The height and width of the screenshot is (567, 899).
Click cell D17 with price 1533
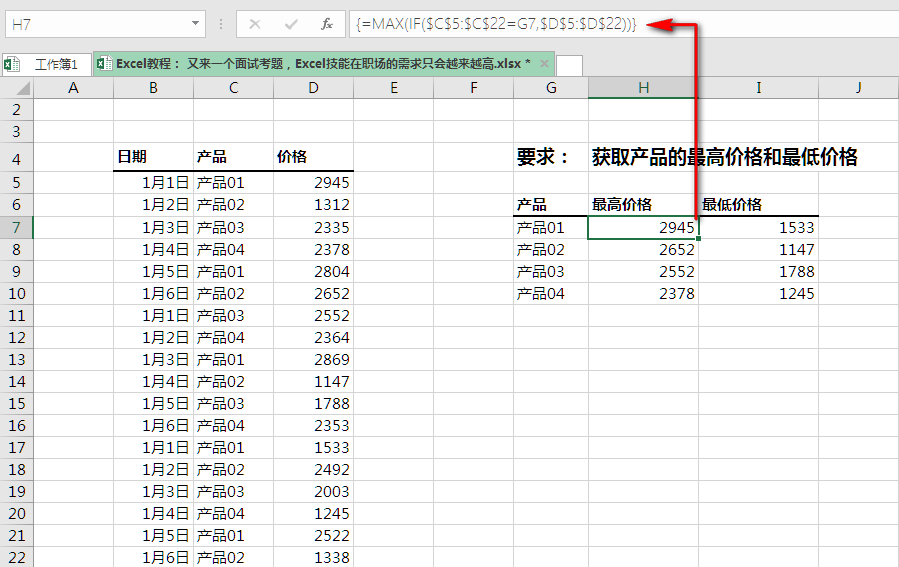click(314, 447)
